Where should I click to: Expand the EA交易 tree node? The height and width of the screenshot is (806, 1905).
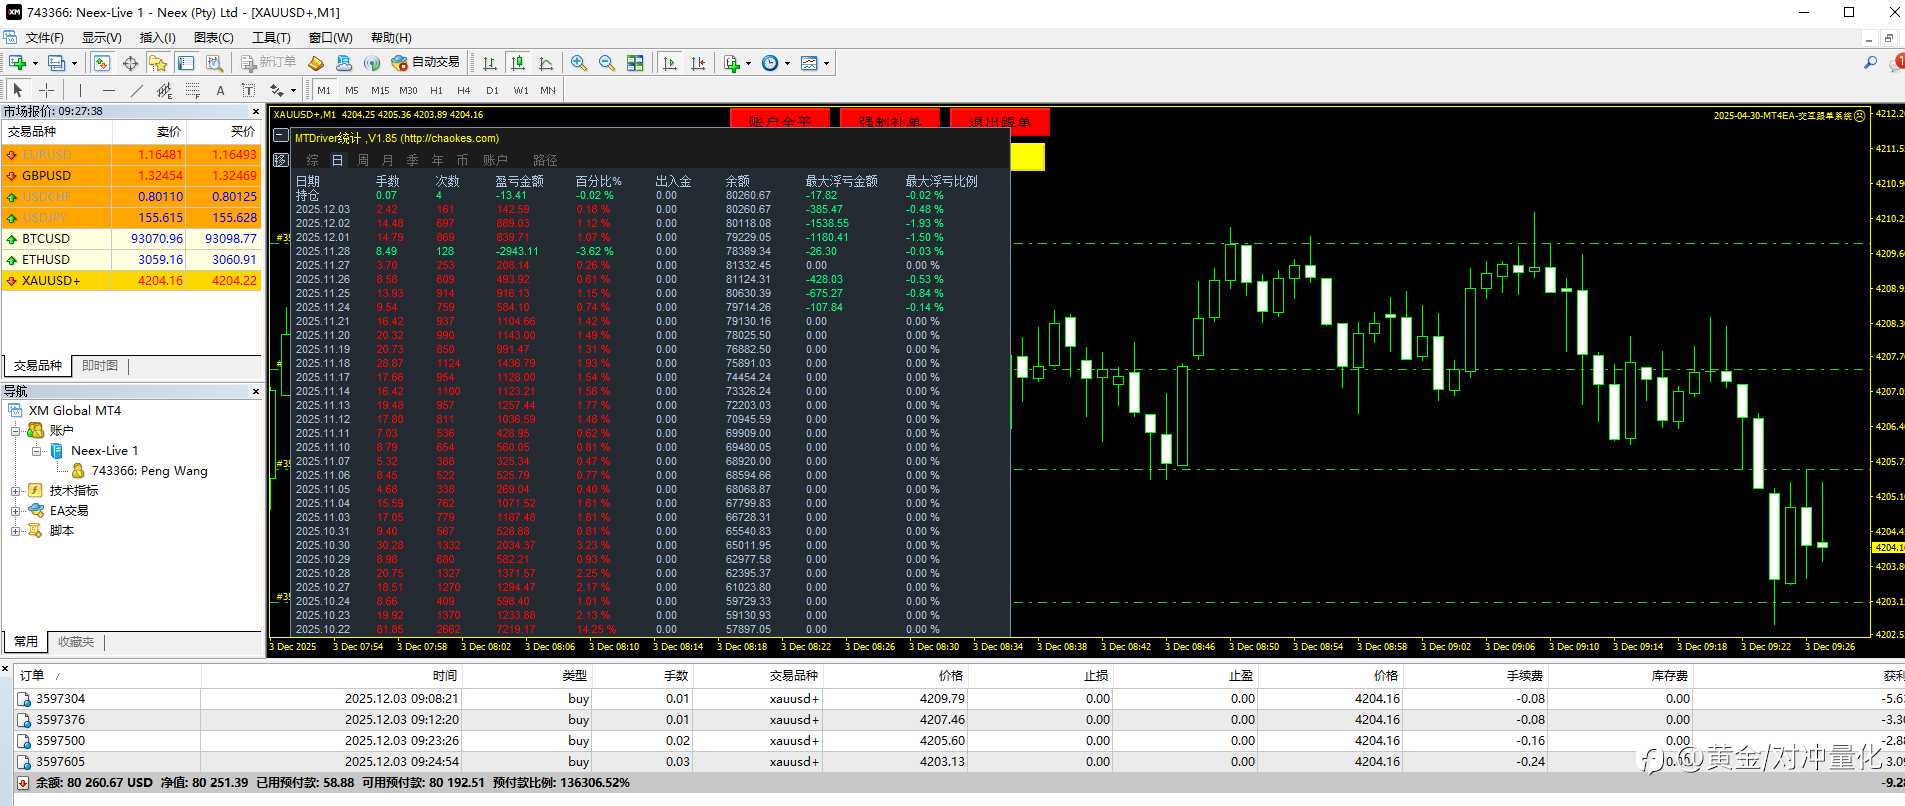coord(16,511)
